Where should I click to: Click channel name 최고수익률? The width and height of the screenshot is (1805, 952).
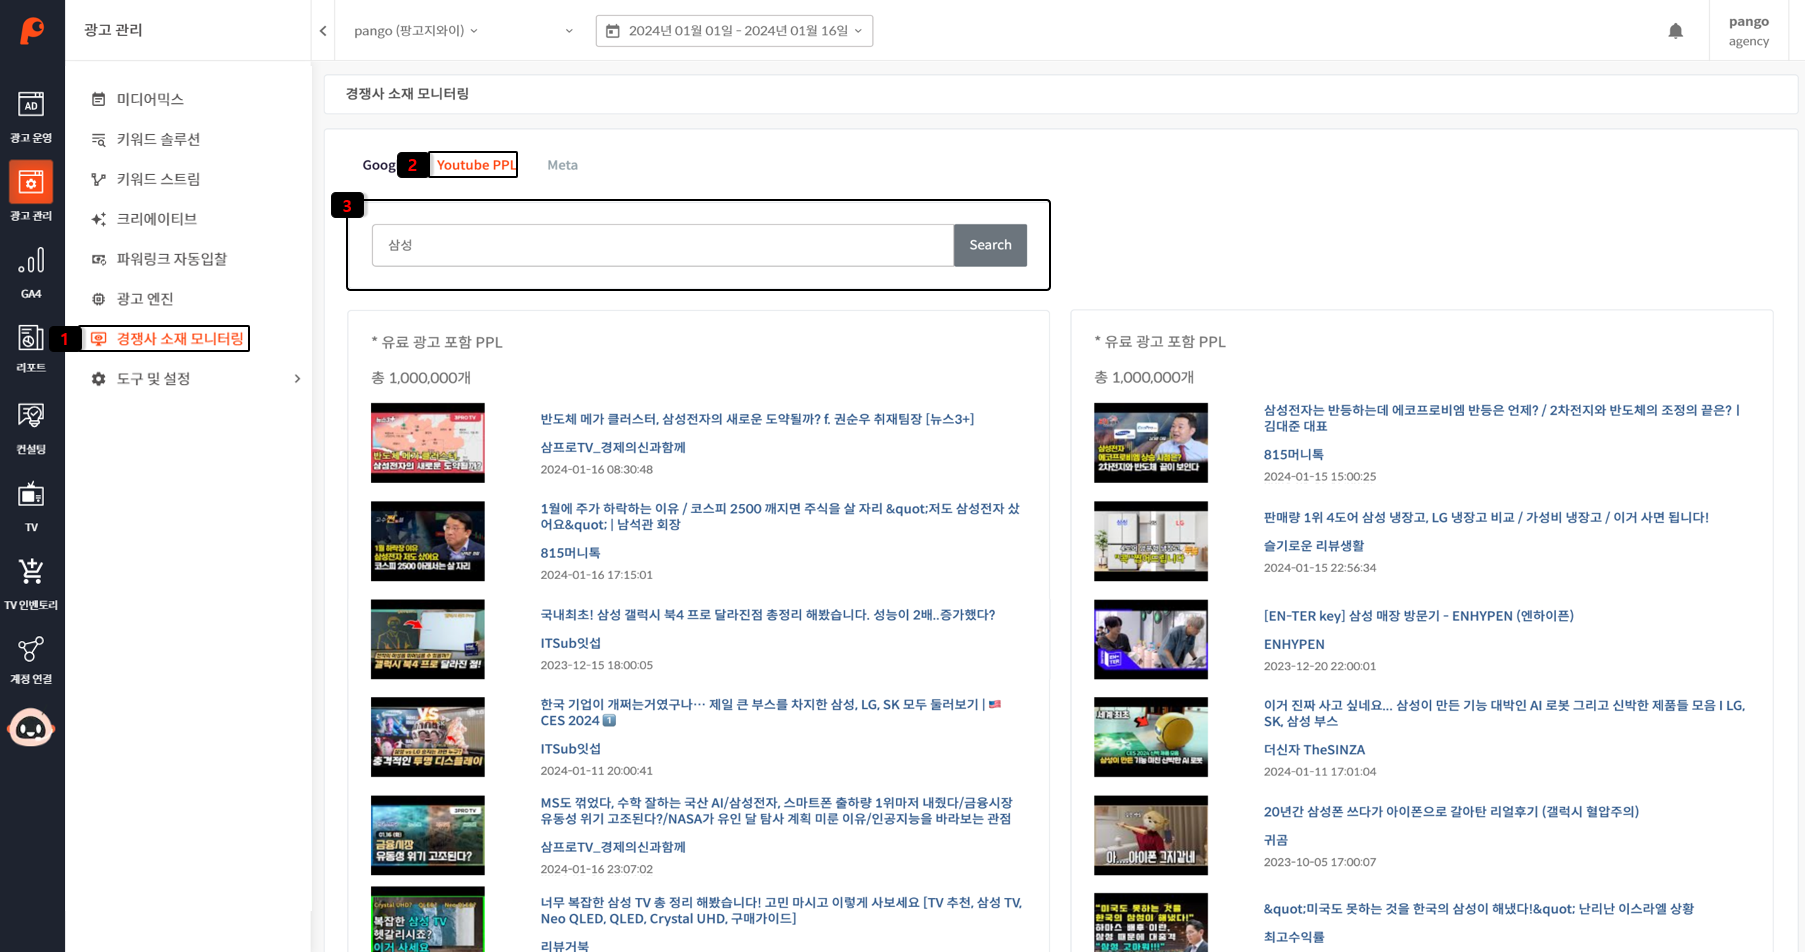[x=1294, y=938]
